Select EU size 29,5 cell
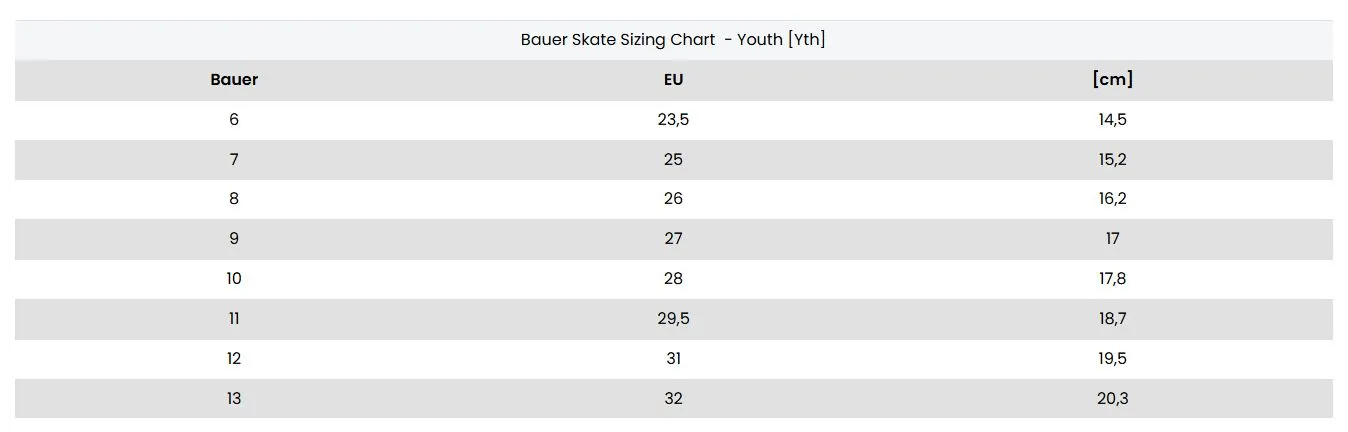The height and width of the screenshot is (432, 1348). [673, 319]
